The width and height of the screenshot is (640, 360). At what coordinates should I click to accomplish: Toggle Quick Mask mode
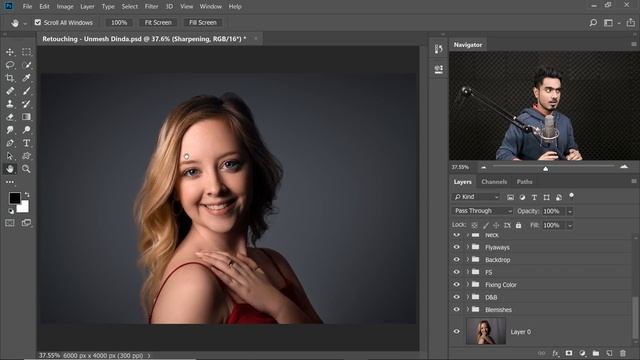pyautogui.click(x=10, y=223)
